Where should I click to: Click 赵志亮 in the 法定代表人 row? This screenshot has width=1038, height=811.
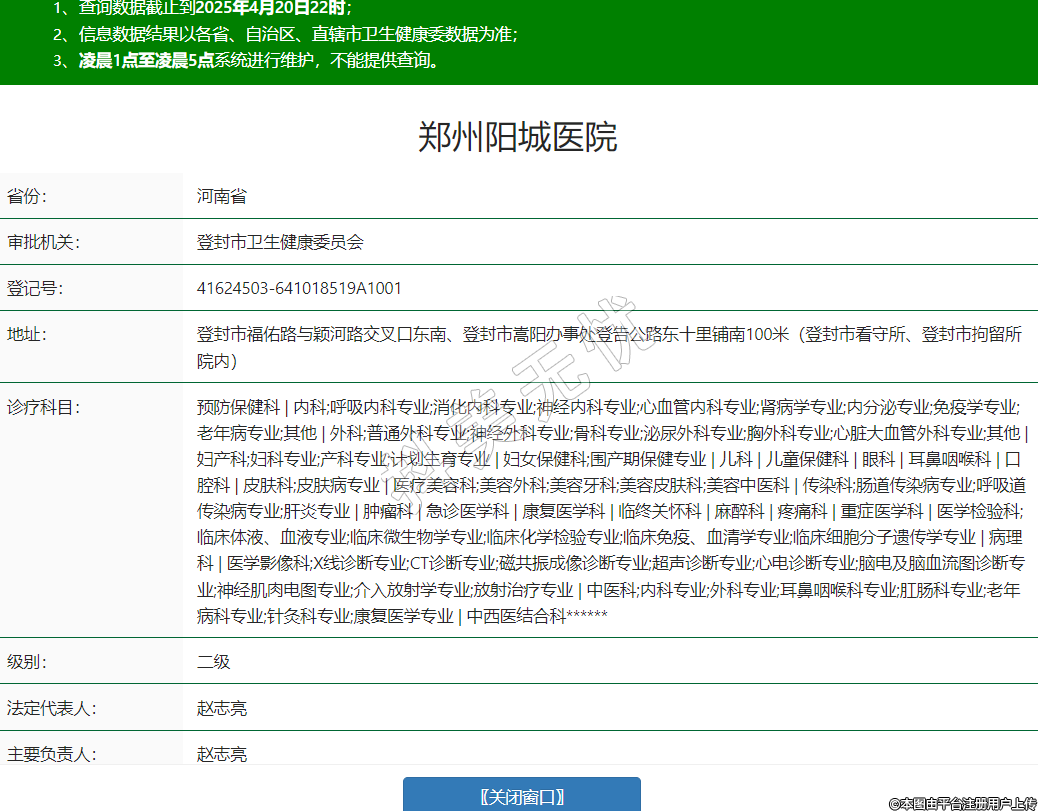tap(221, 708)
